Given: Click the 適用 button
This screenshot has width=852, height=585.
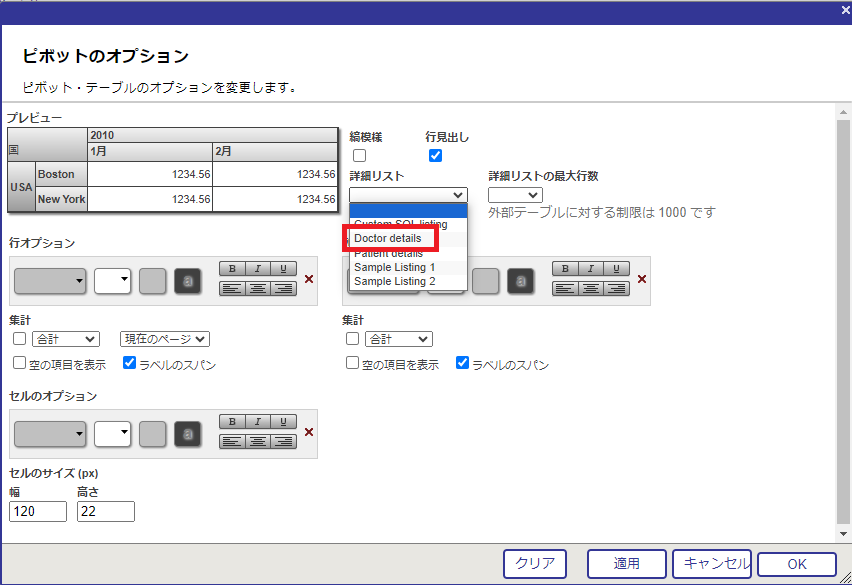Looking at the screenshot, I should (x=626, y=564).
